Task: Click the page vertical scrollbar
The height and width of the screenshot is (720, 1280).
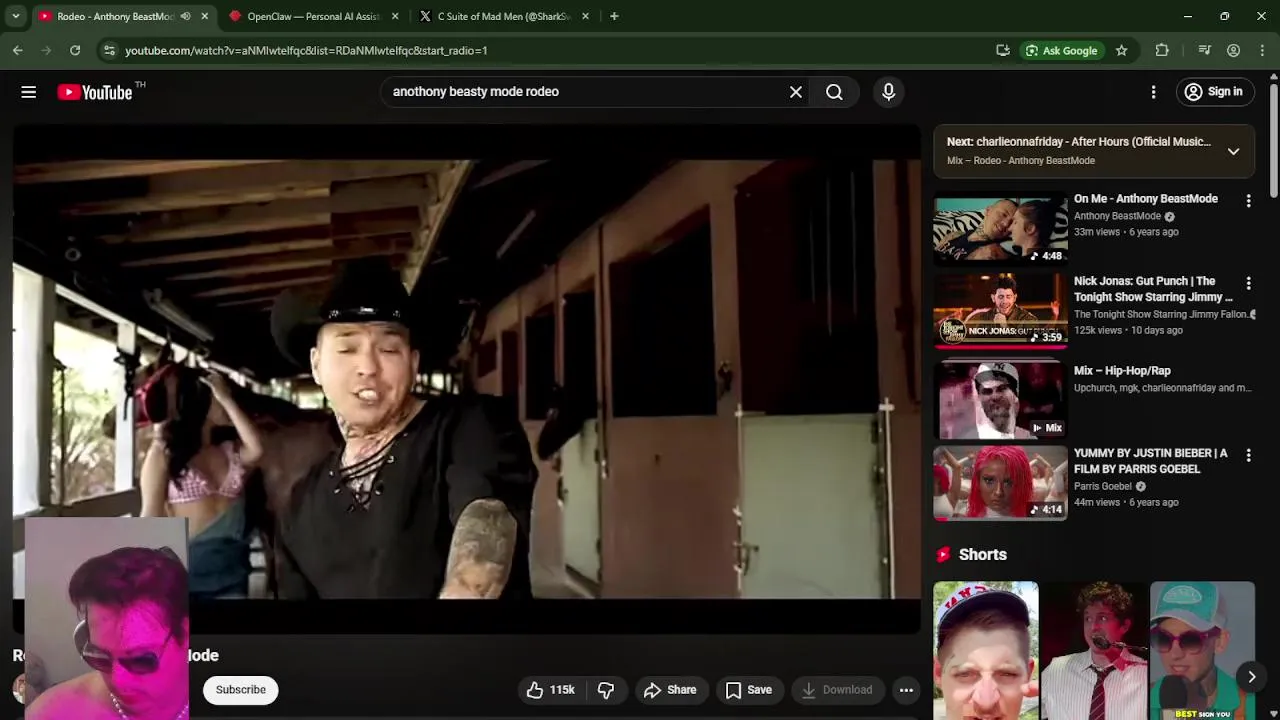Action: (1273, 140)
